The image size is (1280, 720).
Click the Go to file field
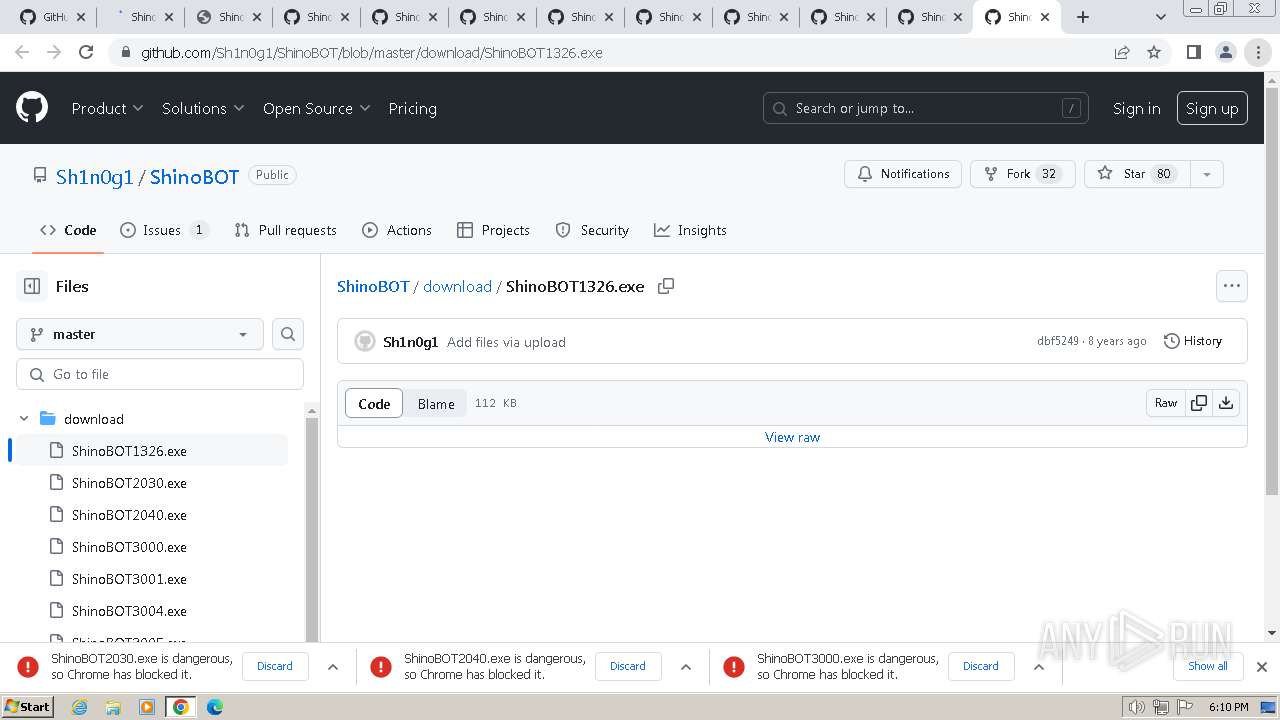160,374
